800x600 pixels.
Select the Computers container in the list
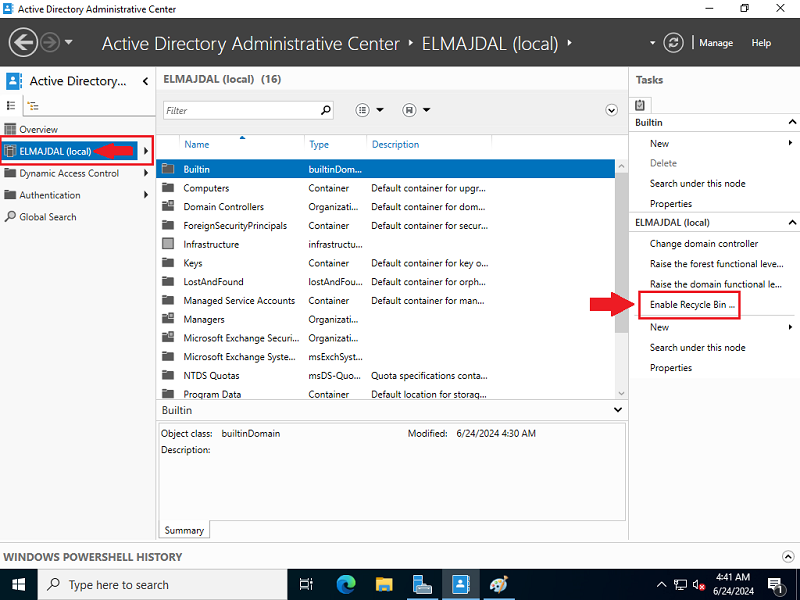click(x=206, y=188)
